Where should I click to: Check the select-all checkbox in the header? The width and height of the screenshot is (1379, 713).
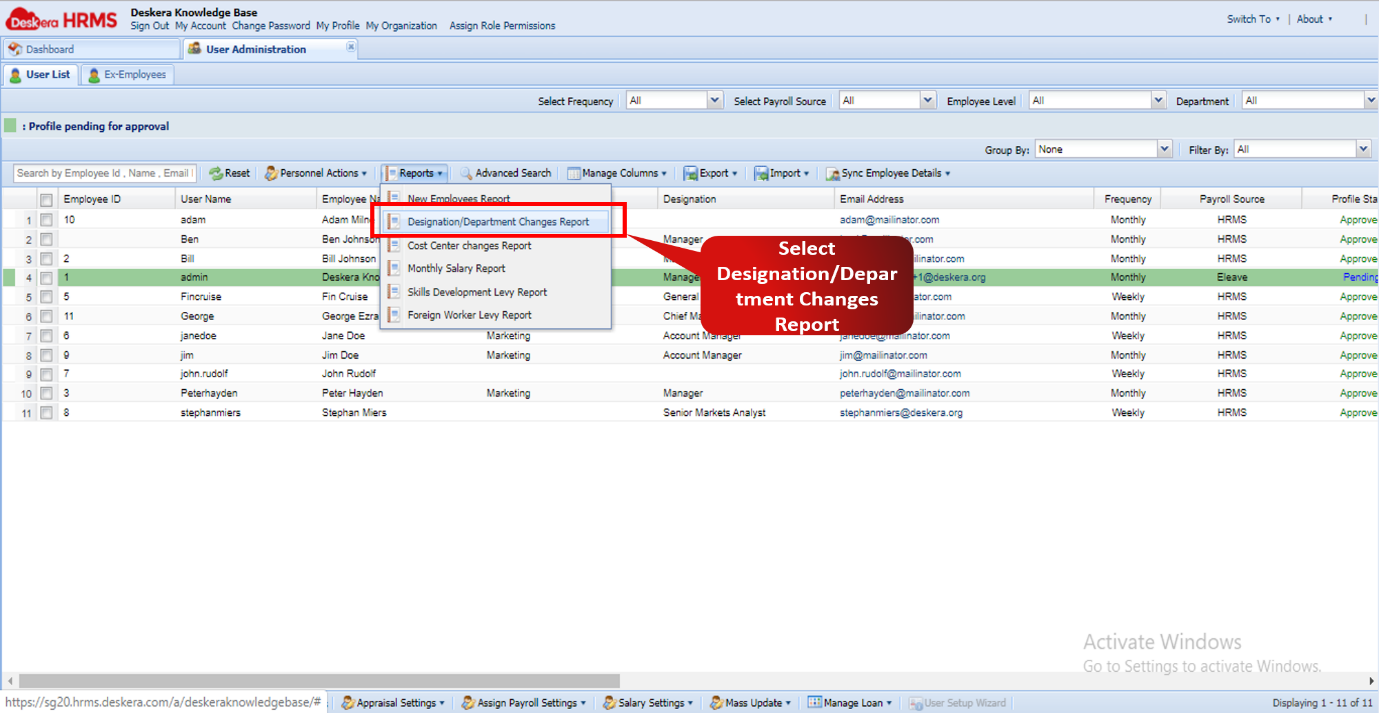(x=45, y=198)
